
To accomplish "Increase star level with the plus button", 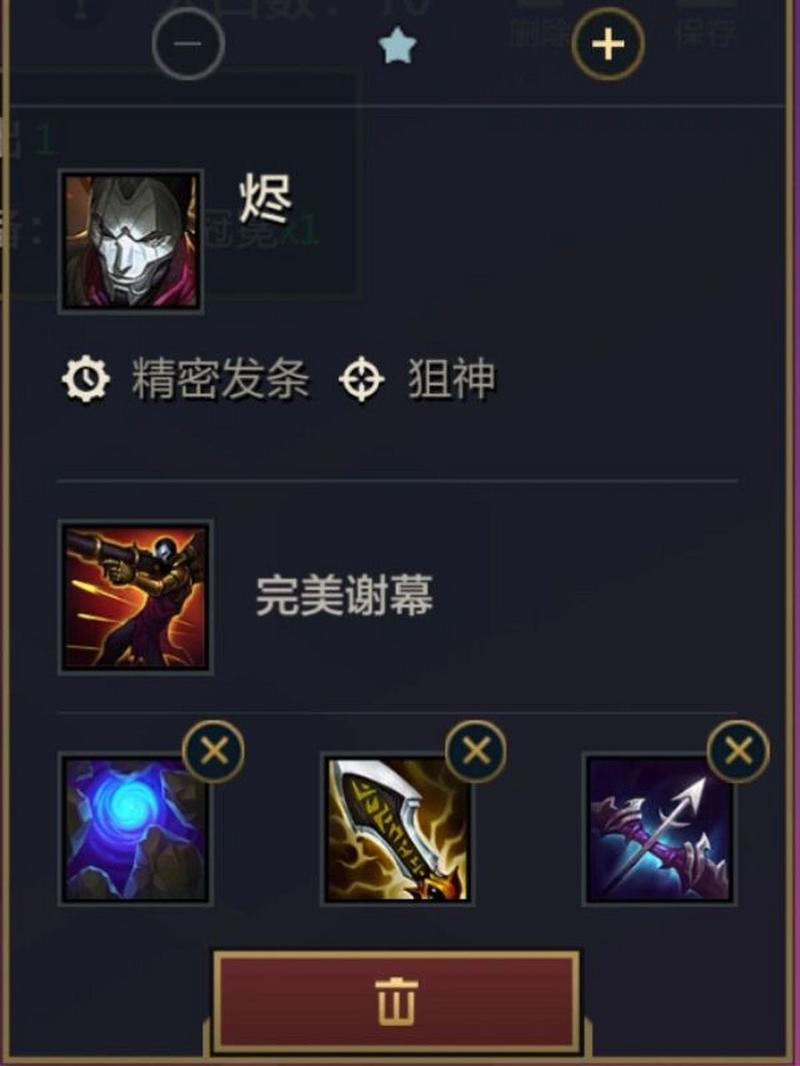I will click(608, 44).
